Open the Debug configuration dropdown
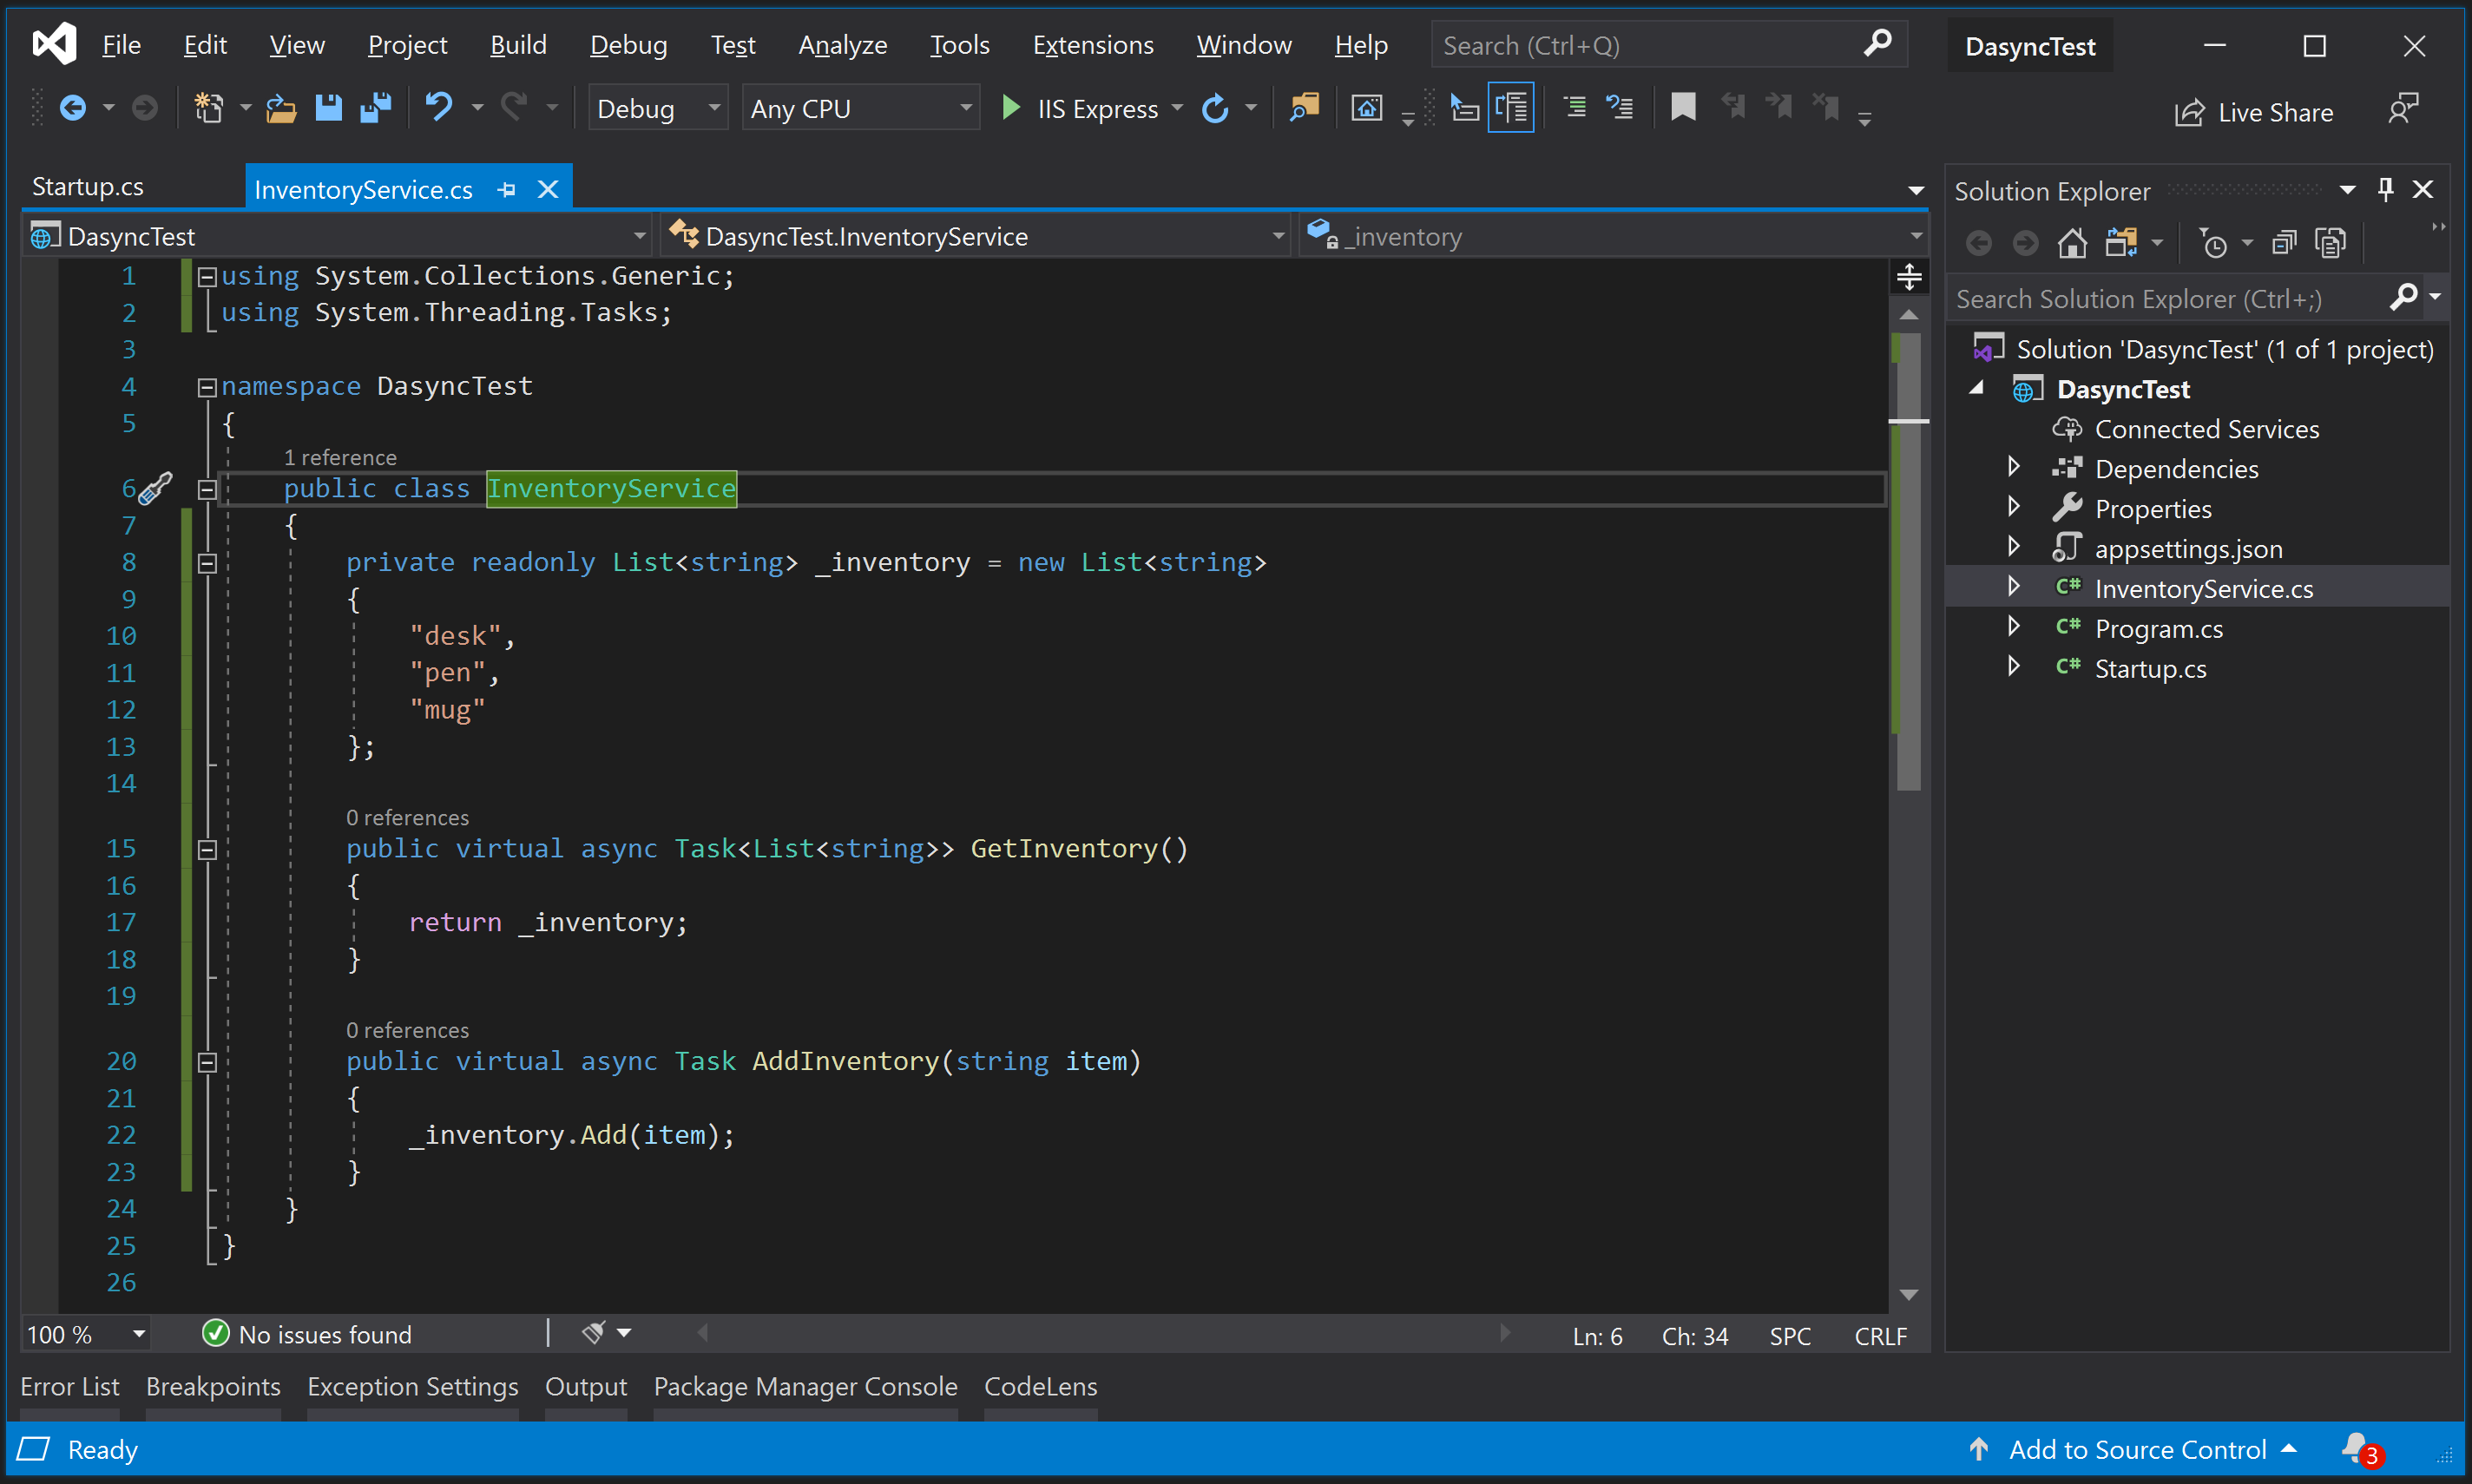 [657, 108]
